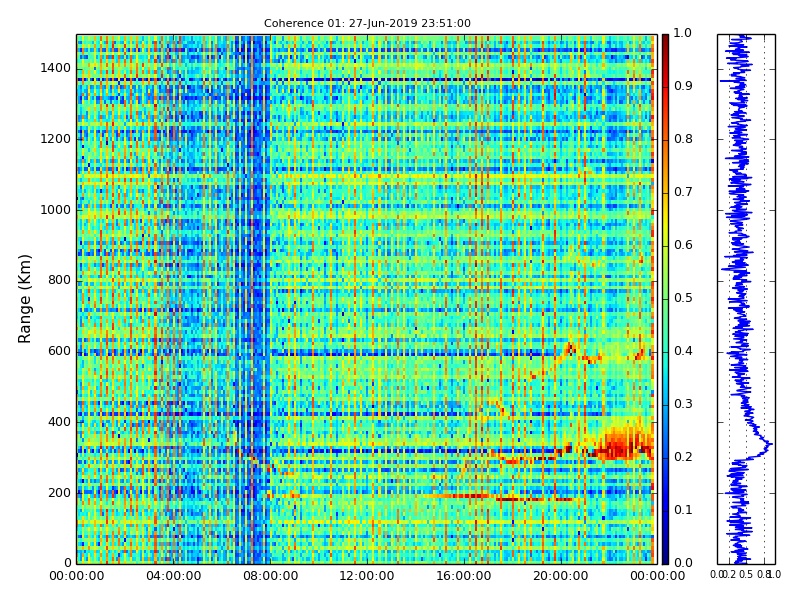Click the 200 range tick label
Image resolution: width=800 pixels, height=600 pixels.
pos(59,493)
